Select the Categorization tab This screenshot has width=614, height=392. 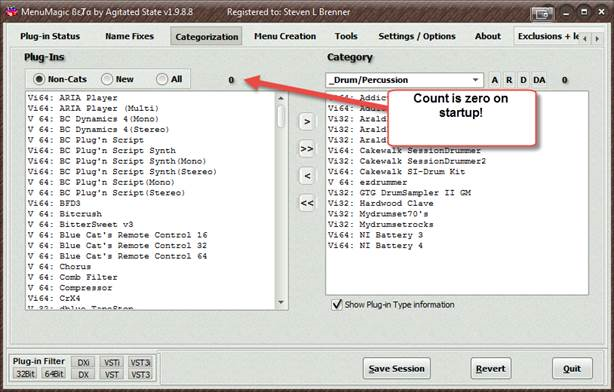(206, 36)
